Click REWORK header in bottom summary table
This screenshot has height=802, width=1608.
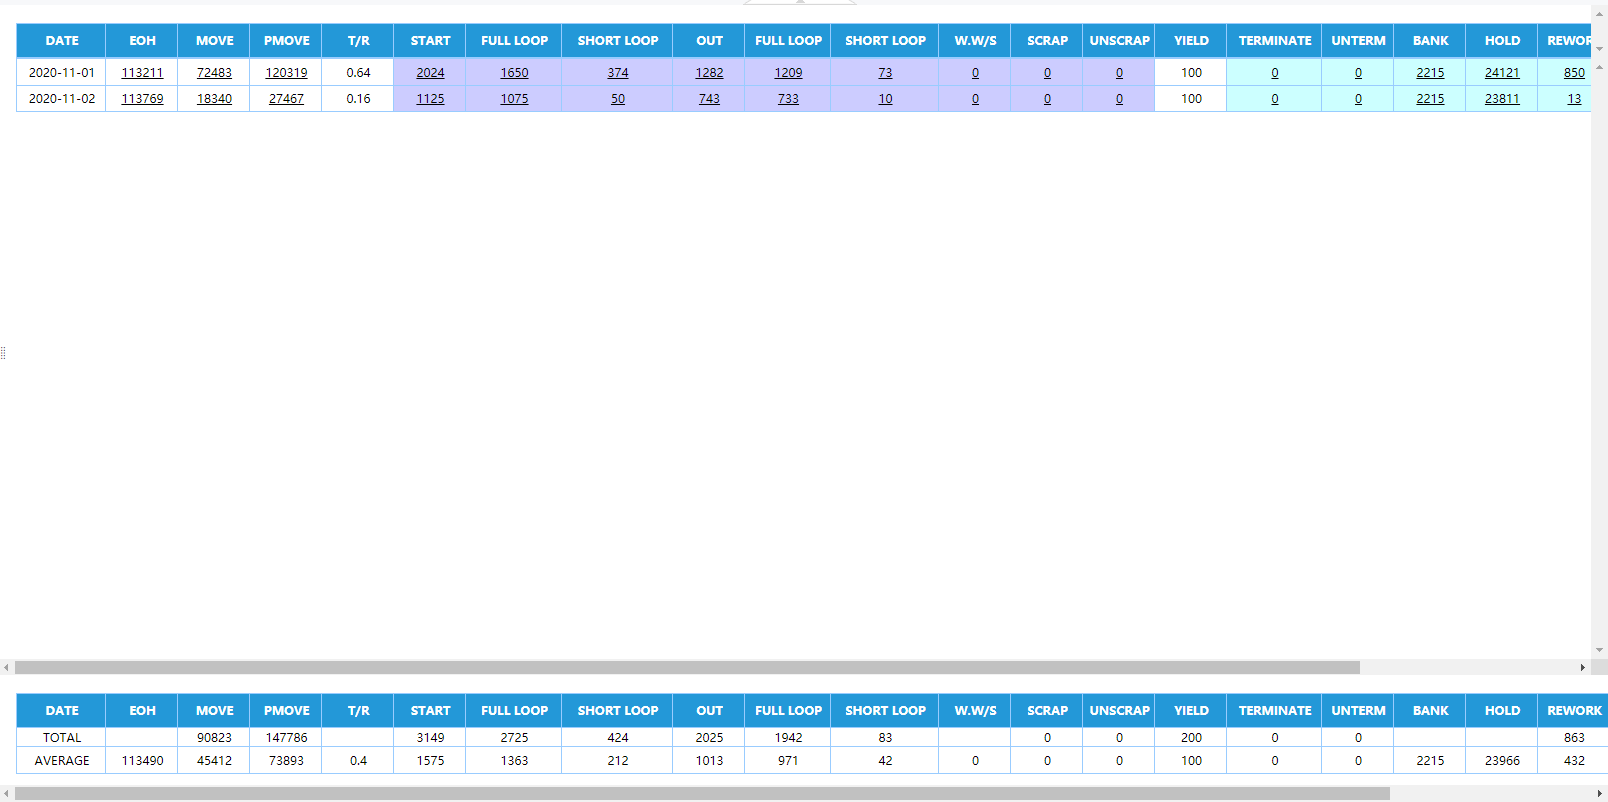point(1574,711)
